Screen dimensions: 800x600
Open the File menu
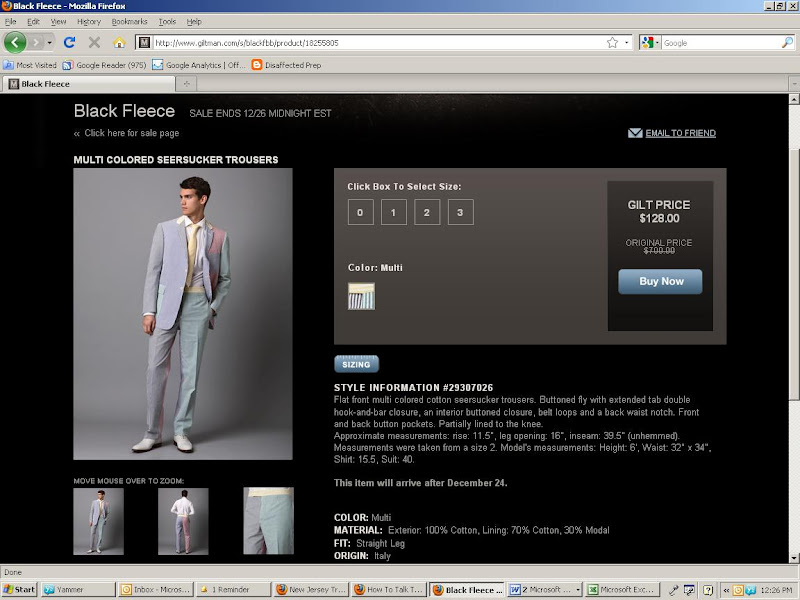[x=10, y=21]
